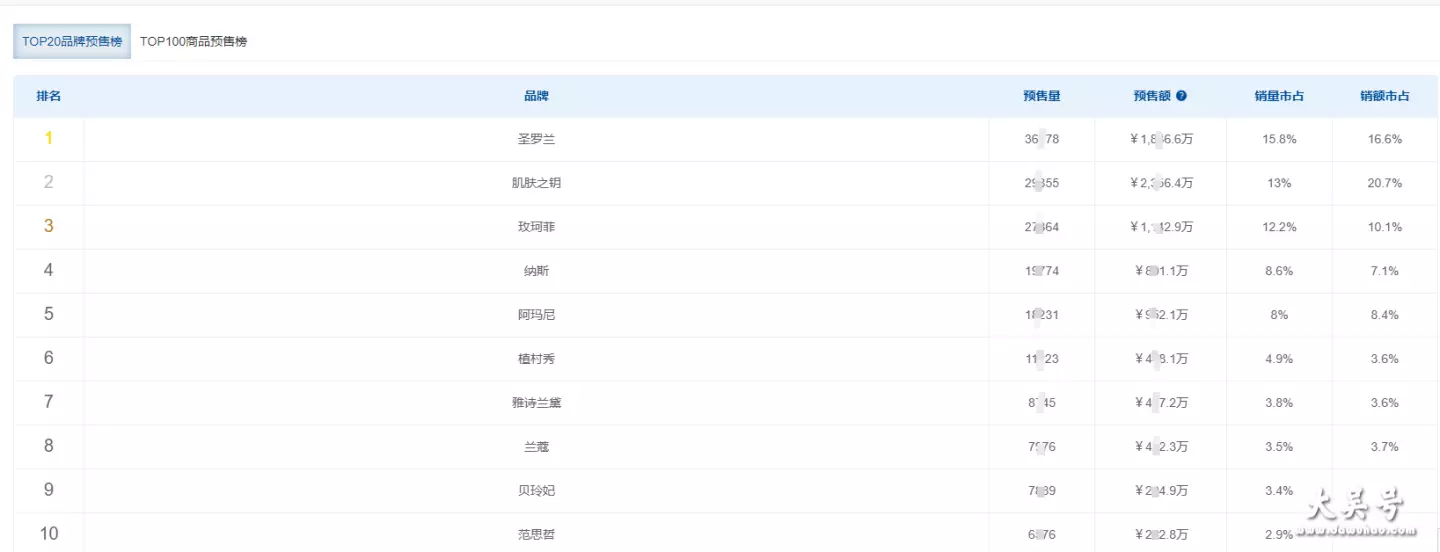1440x552 pixels.
Task: Click 雅诗兰黛 sales share 3.8%
Action: (x=1280, y=403)
